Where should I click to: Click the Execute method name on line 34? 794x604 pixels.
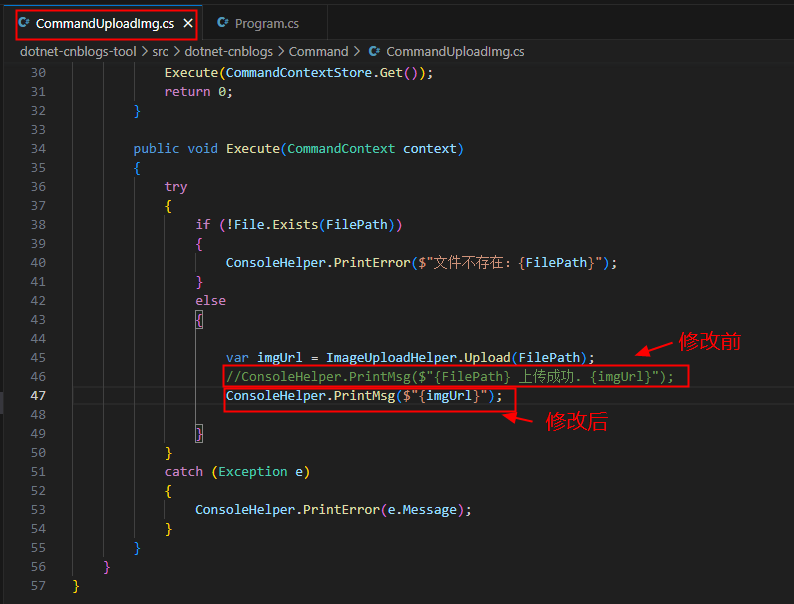pos(253,148)
